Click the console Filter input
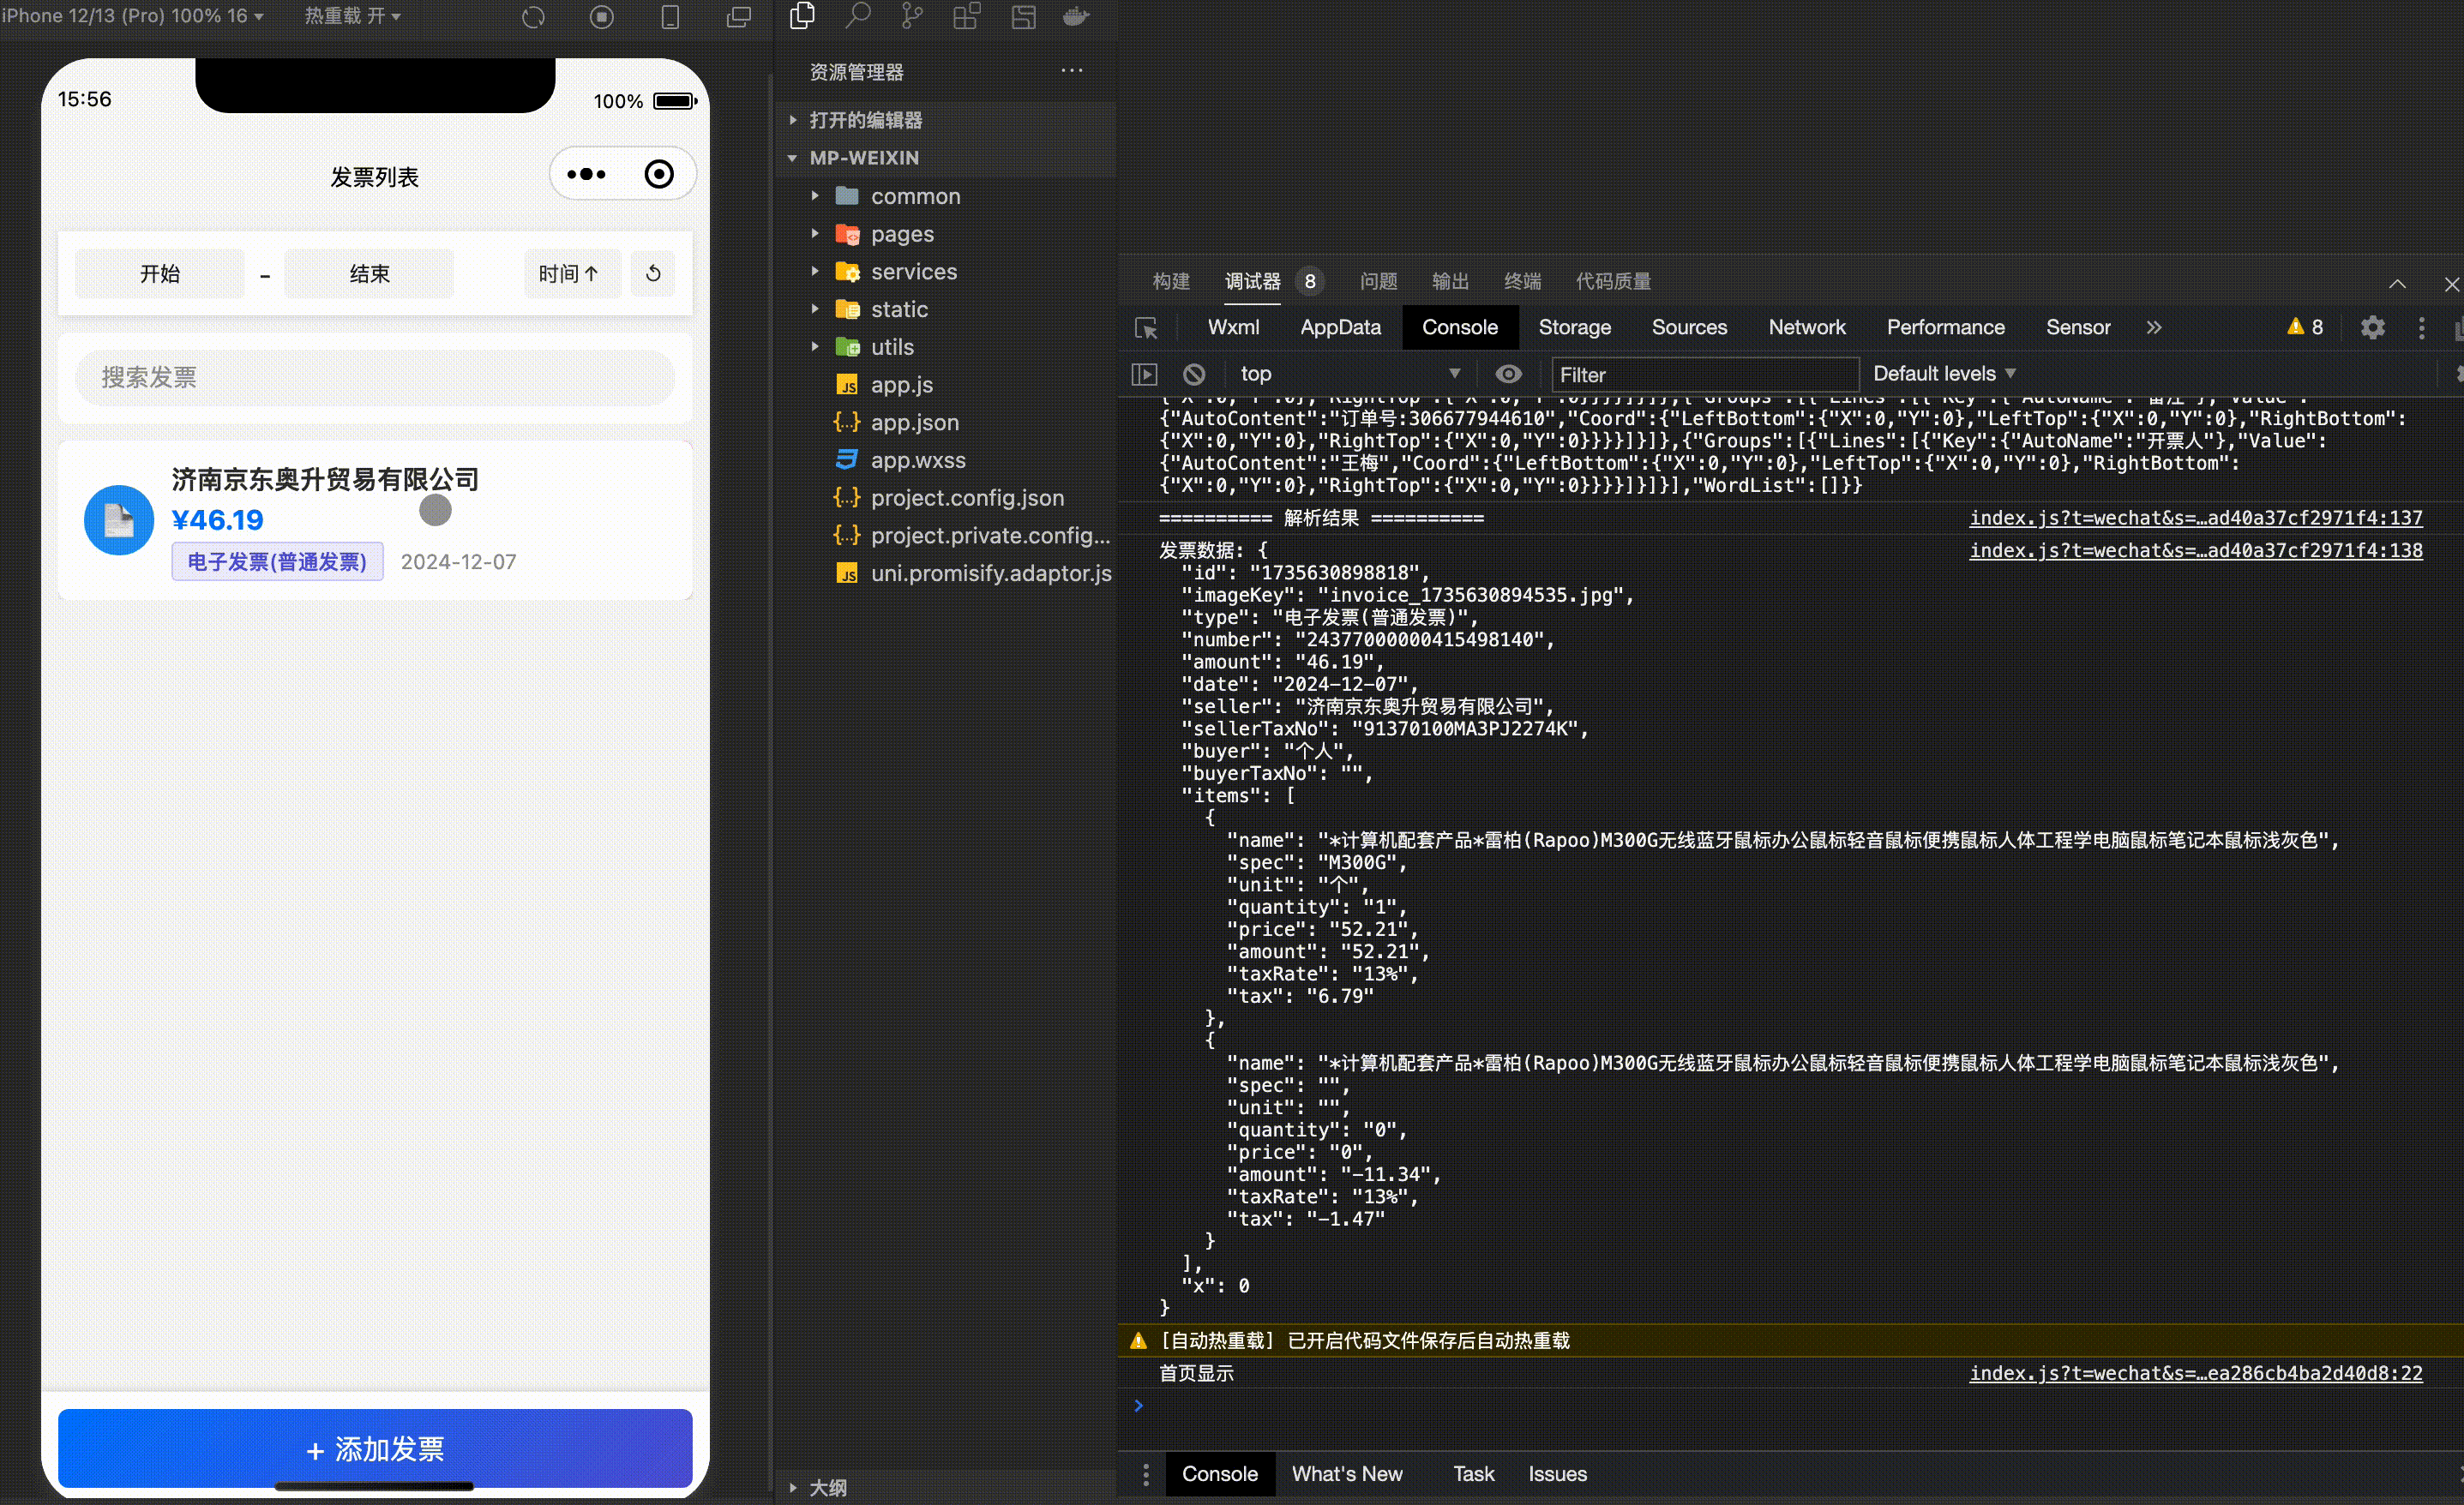Screen dimensions: 2464x1505 tap(1704, 374)
